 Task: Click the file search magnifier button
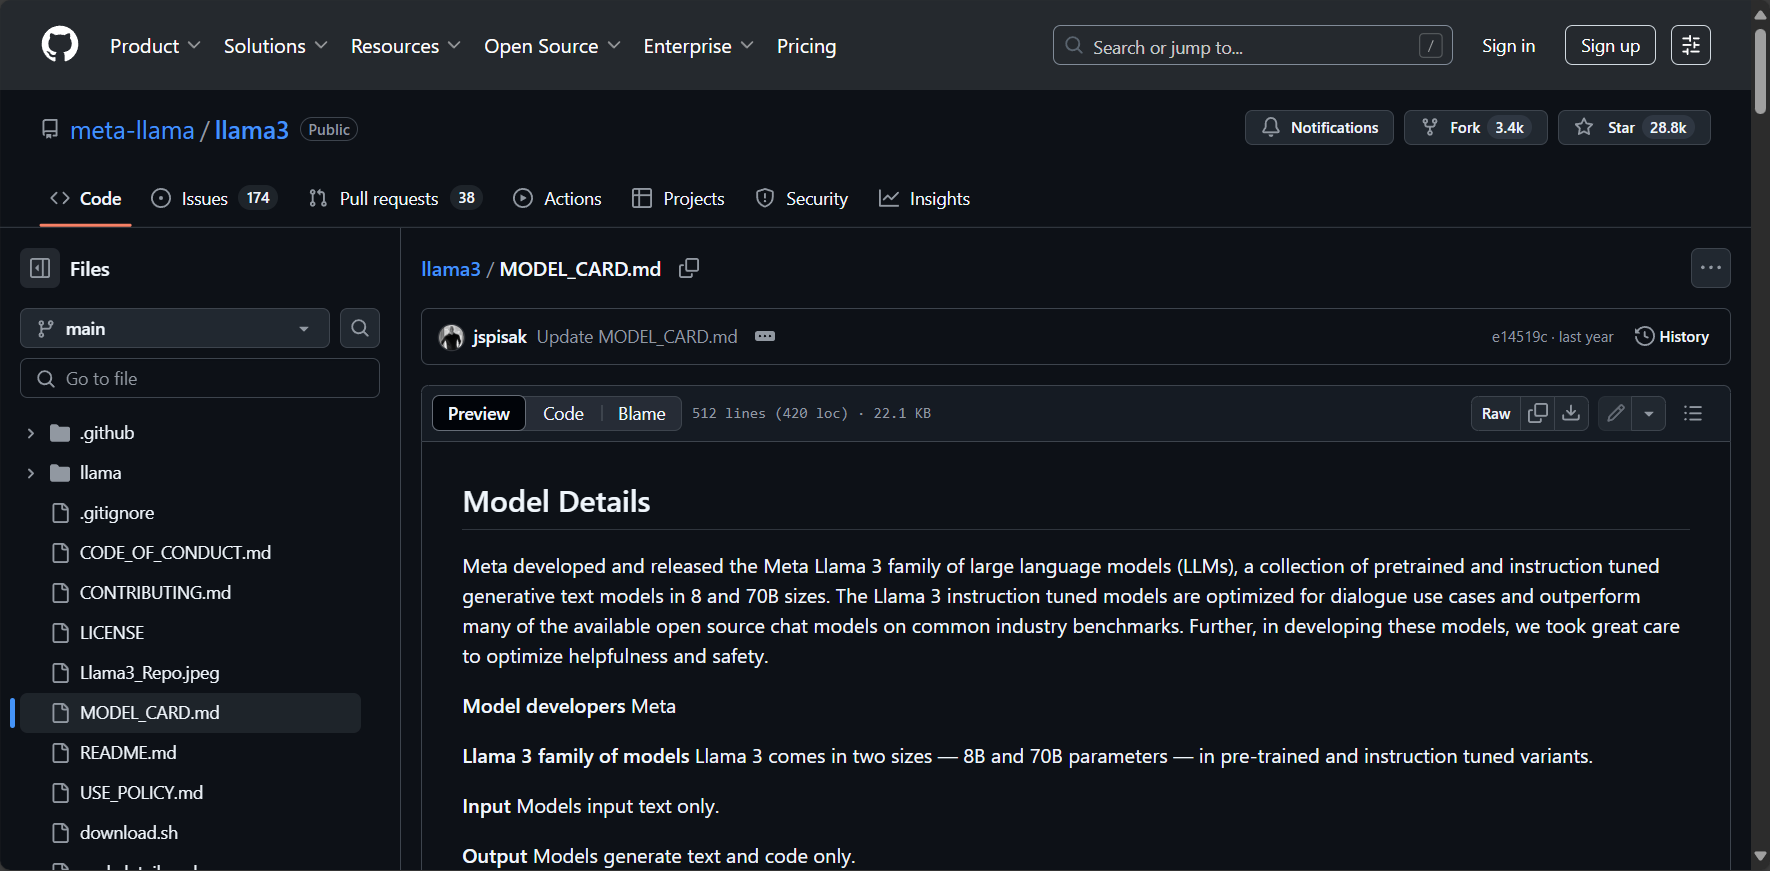[x=360, y=328]
